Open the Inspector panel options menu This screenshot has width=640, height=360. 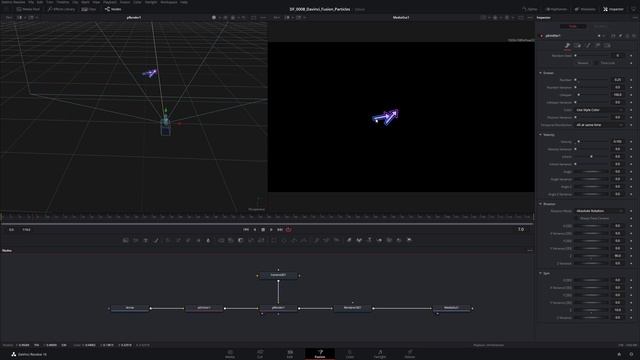tap(635, 18)
